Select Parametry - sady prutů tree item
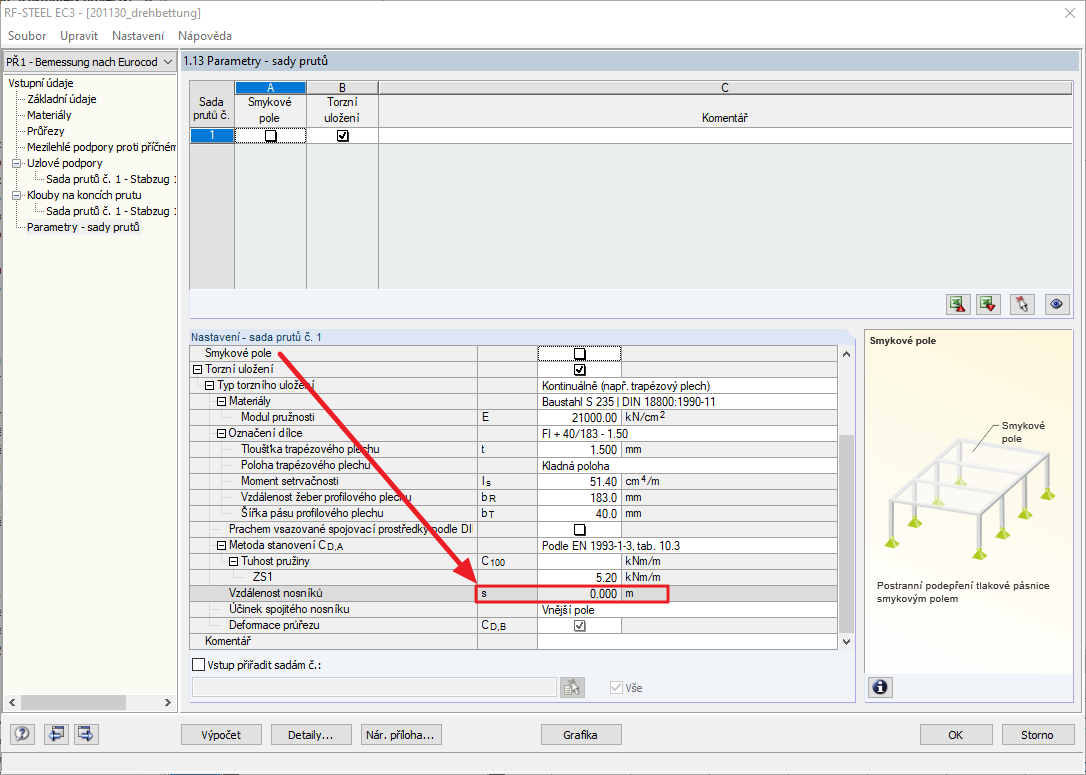This screenshot has width=1086, height=775. [83, 227]
